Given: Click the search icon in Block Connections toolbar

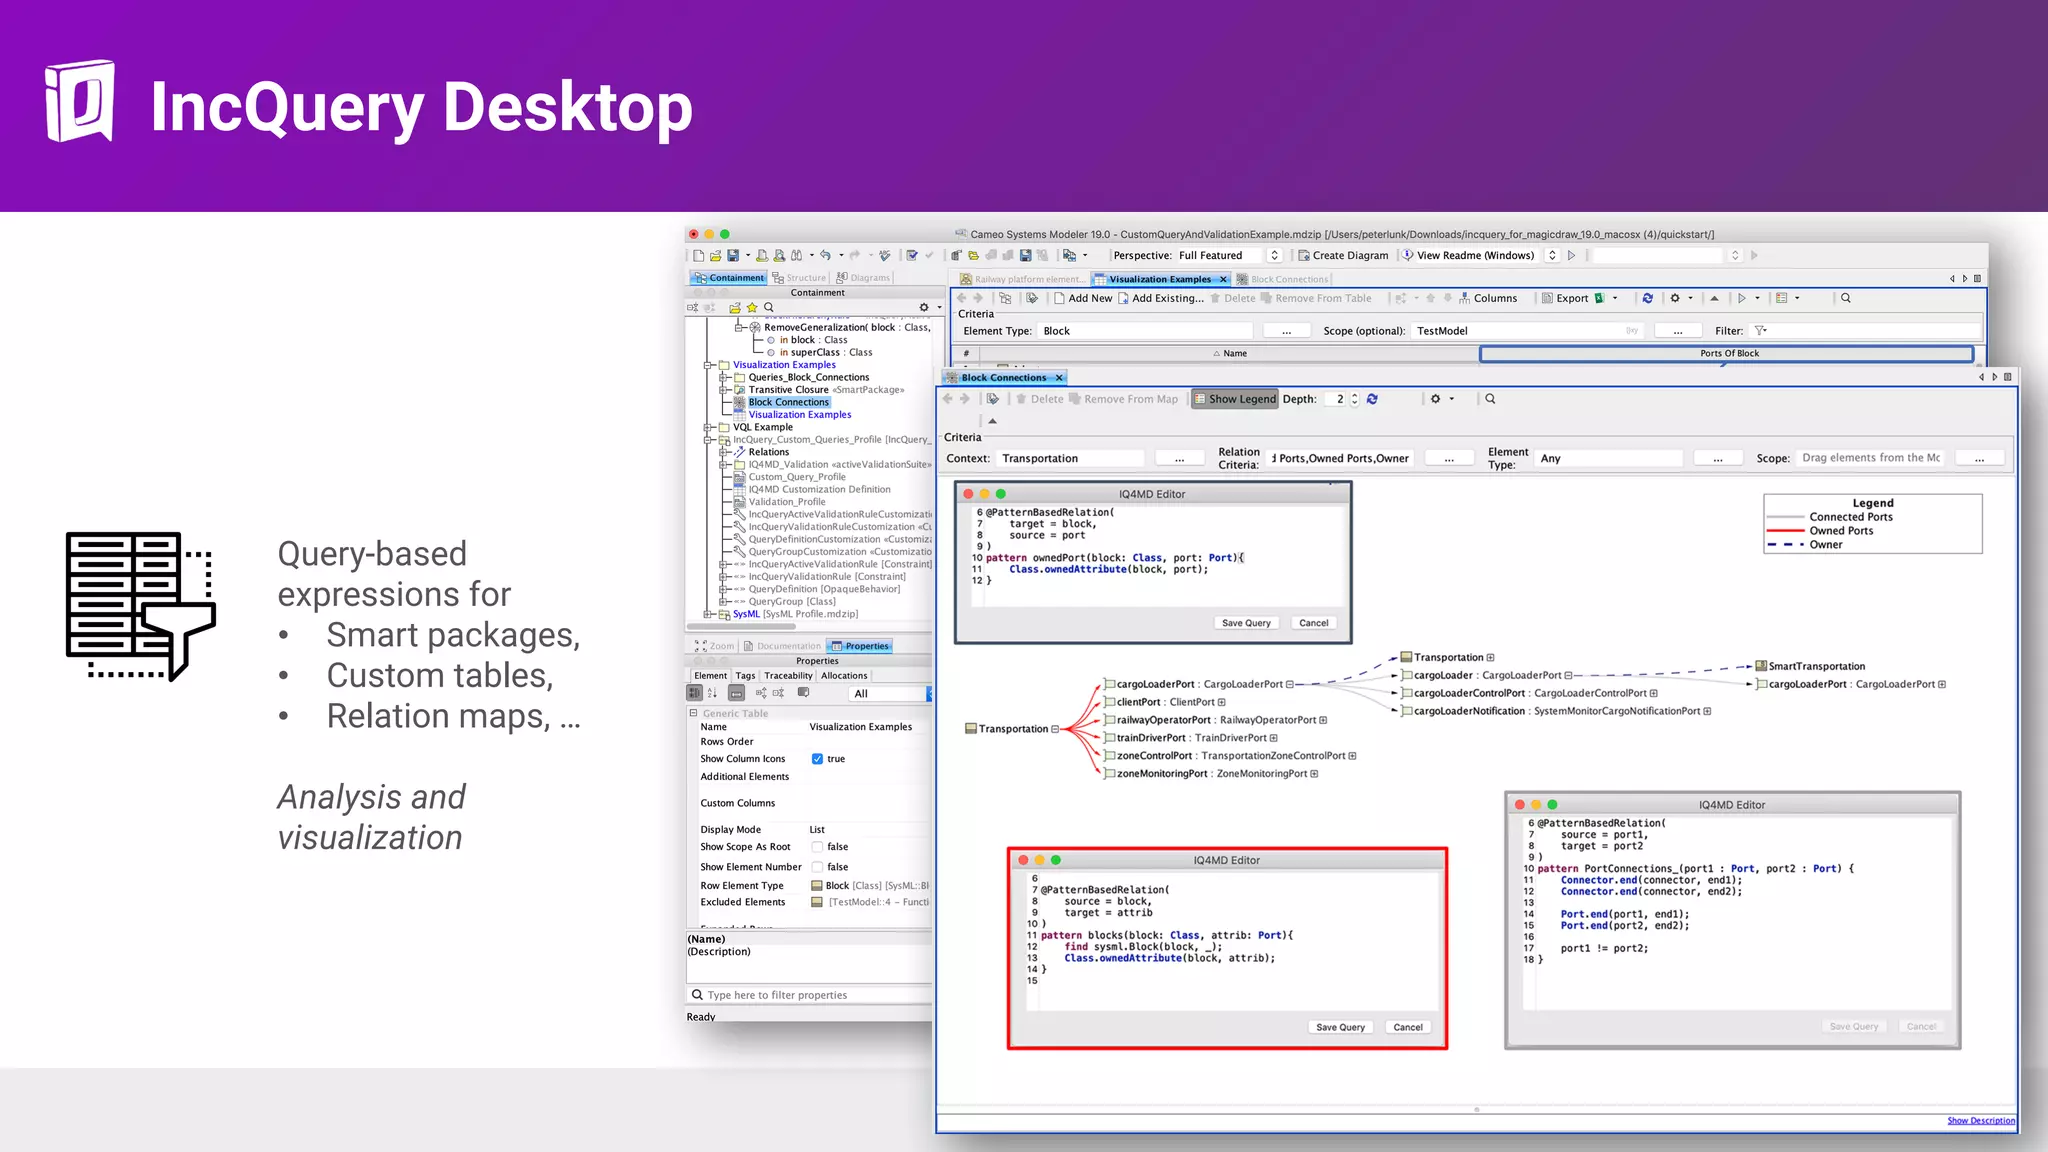Looking at the screenshot, I should (x=1490, y=399).
